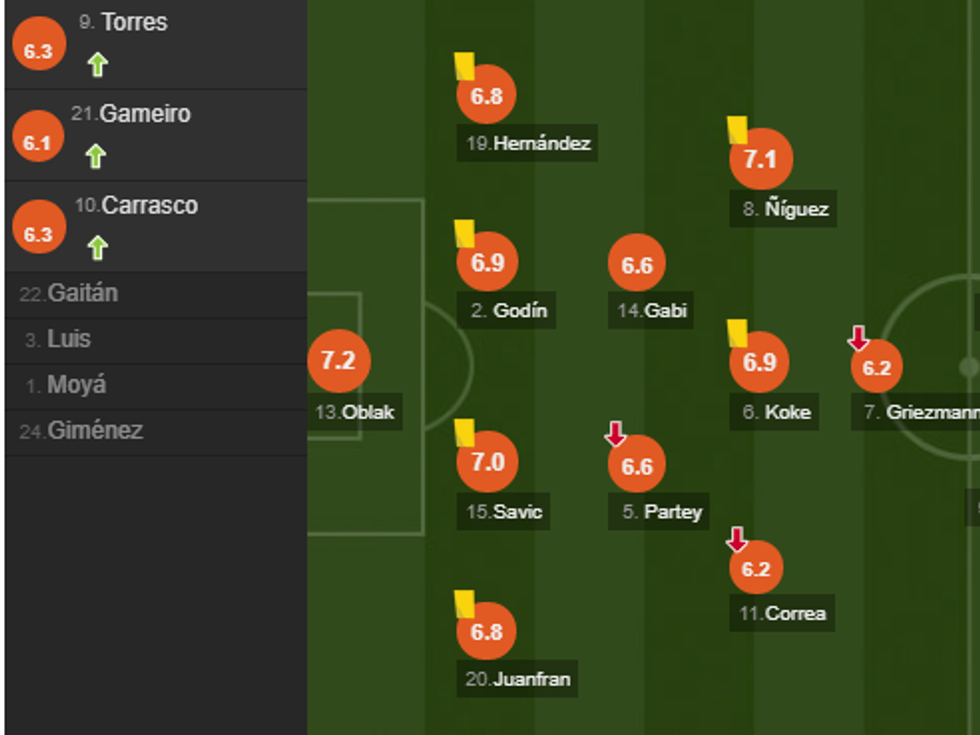980x735 pixels.
Task: Click Ñíguez's 7.1 rating circle
Action: (x=760, y=158)
